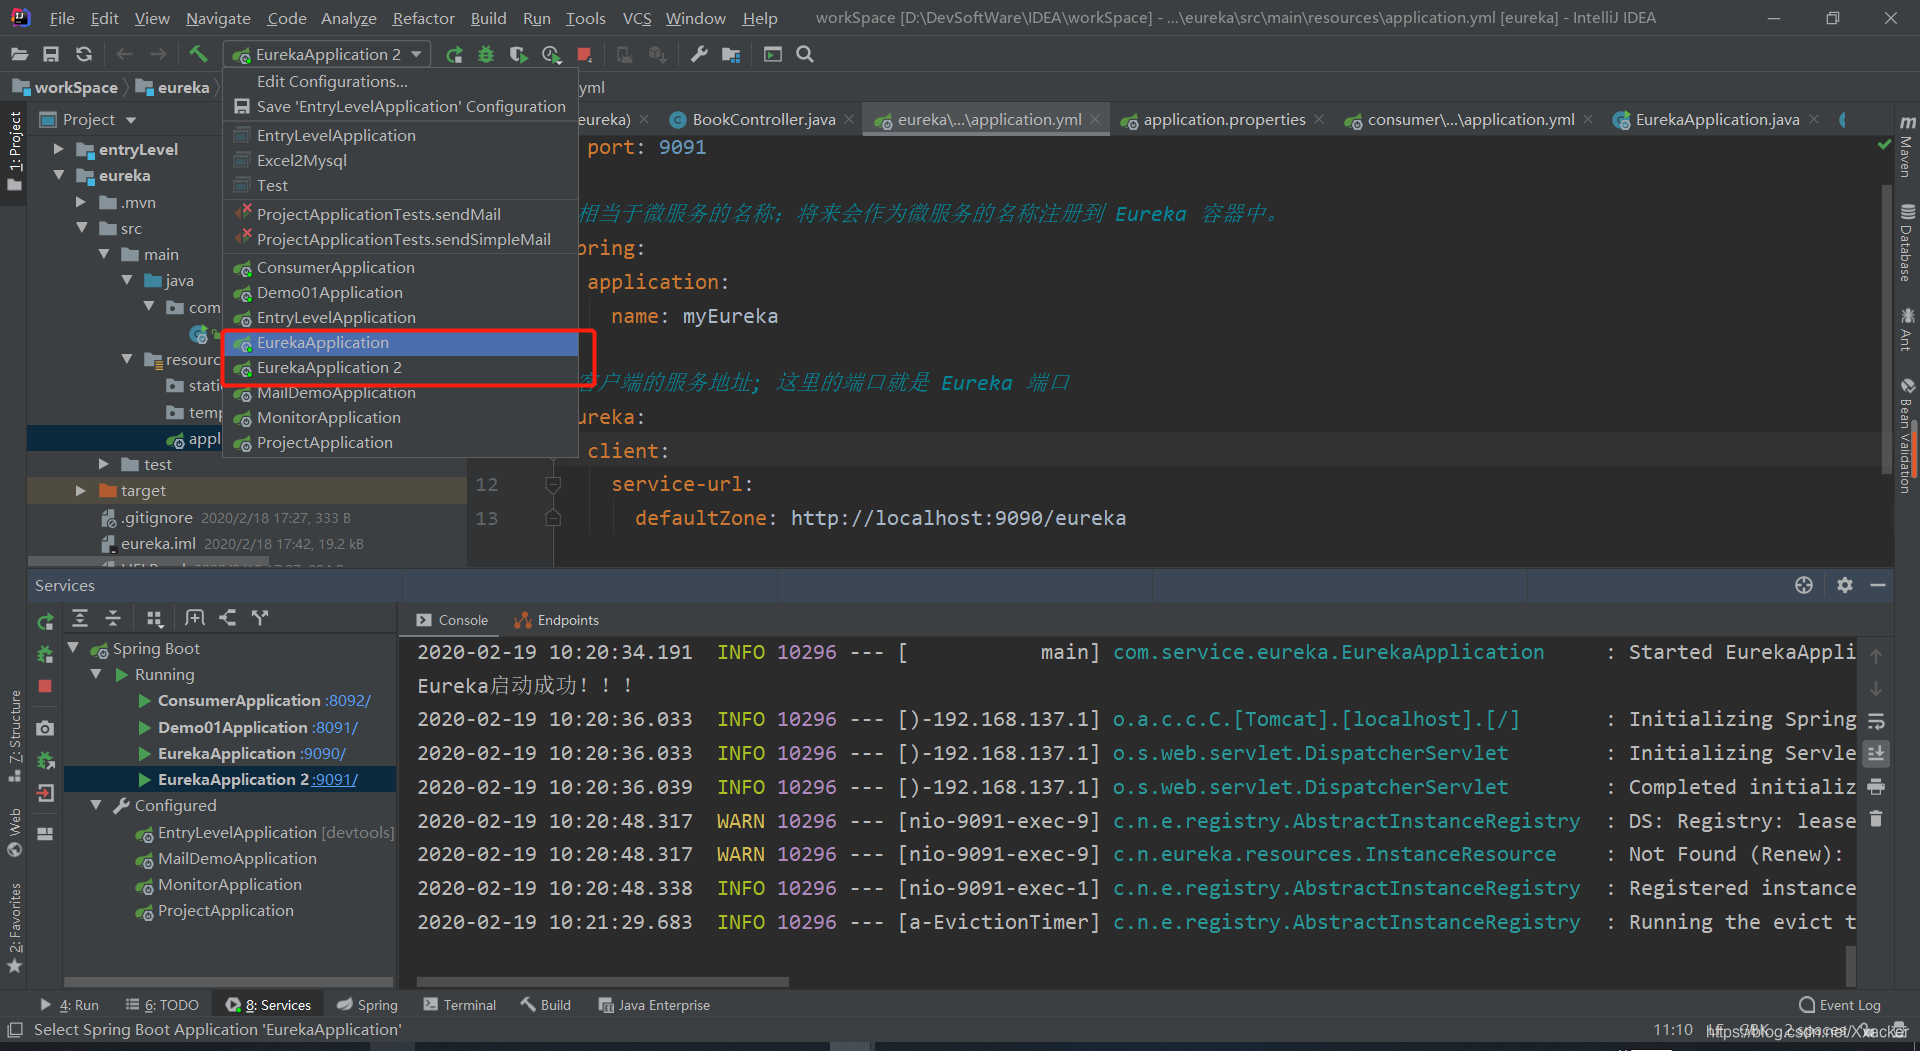Open the Refactor menu

pos(423,18)
